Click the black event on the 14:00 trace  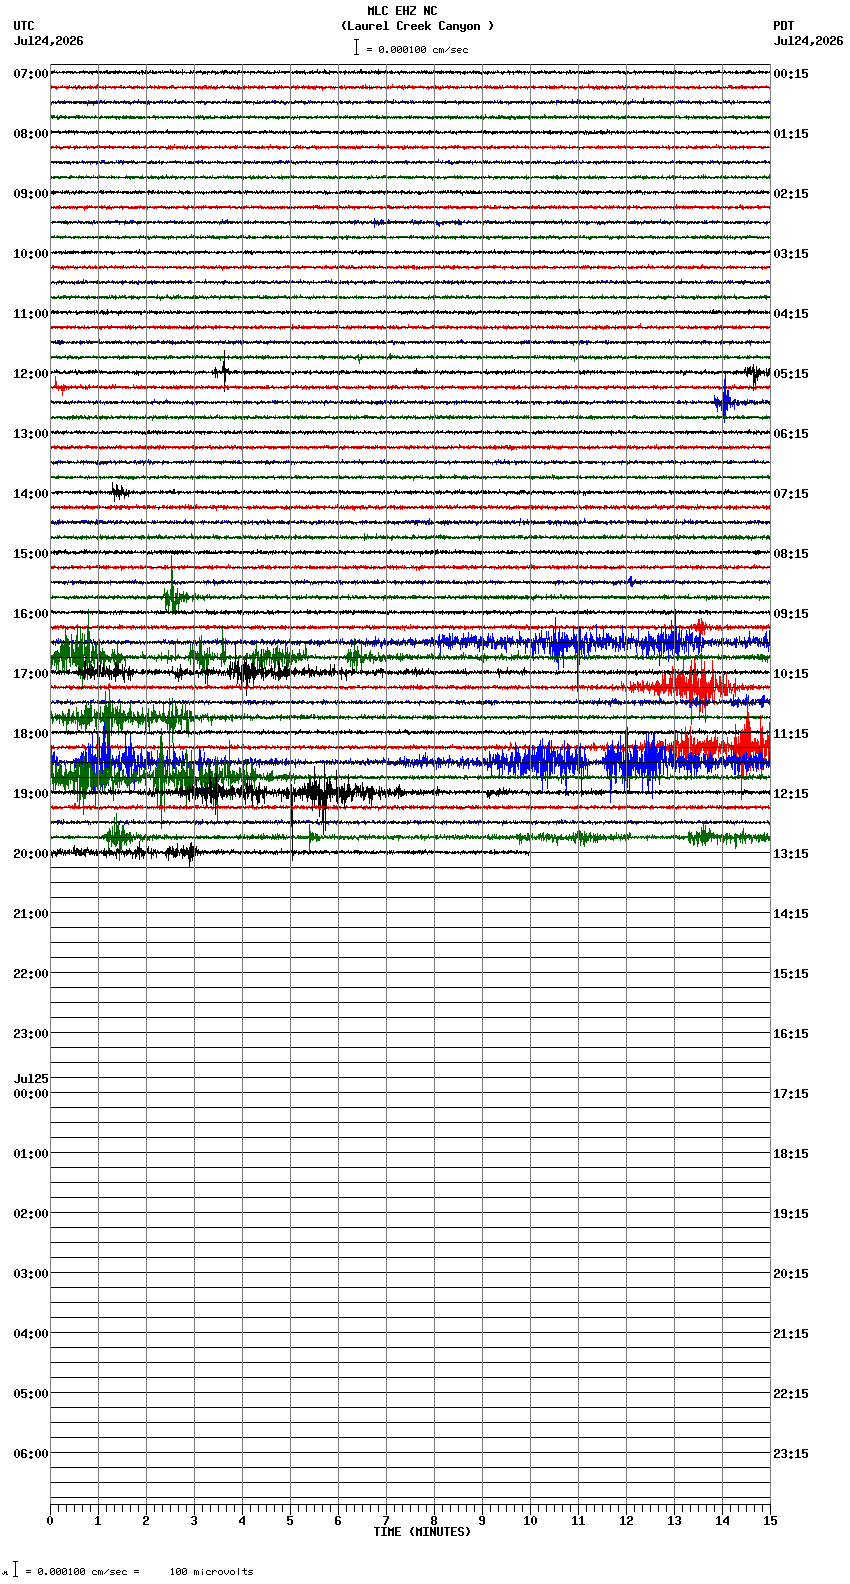119,491
